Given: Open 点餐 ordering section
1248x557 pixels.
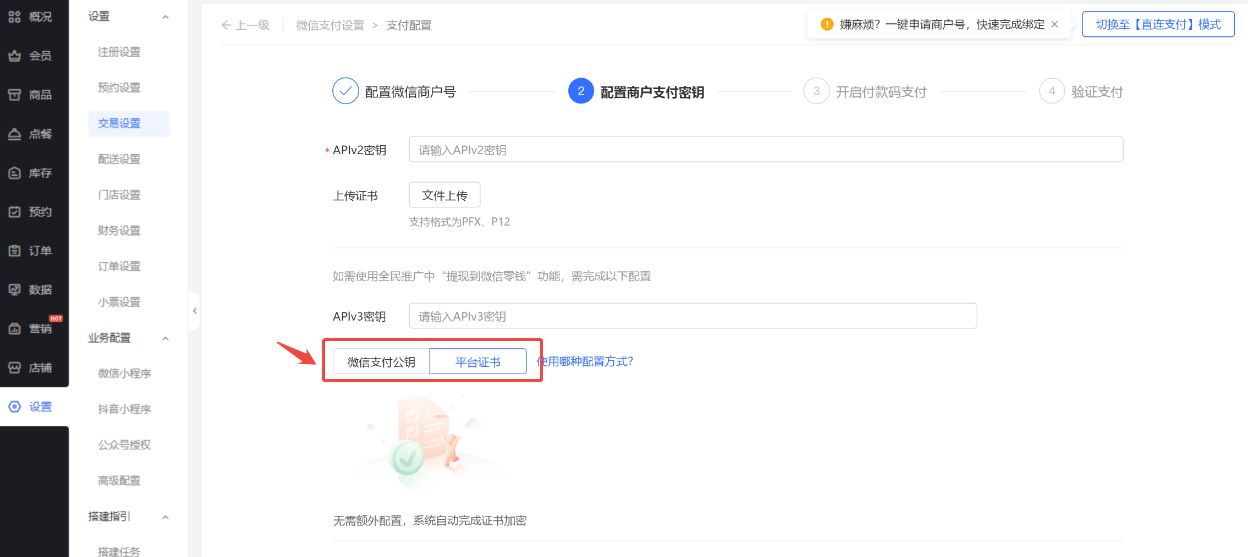Looking at the screenshot, I should (30, 133).
